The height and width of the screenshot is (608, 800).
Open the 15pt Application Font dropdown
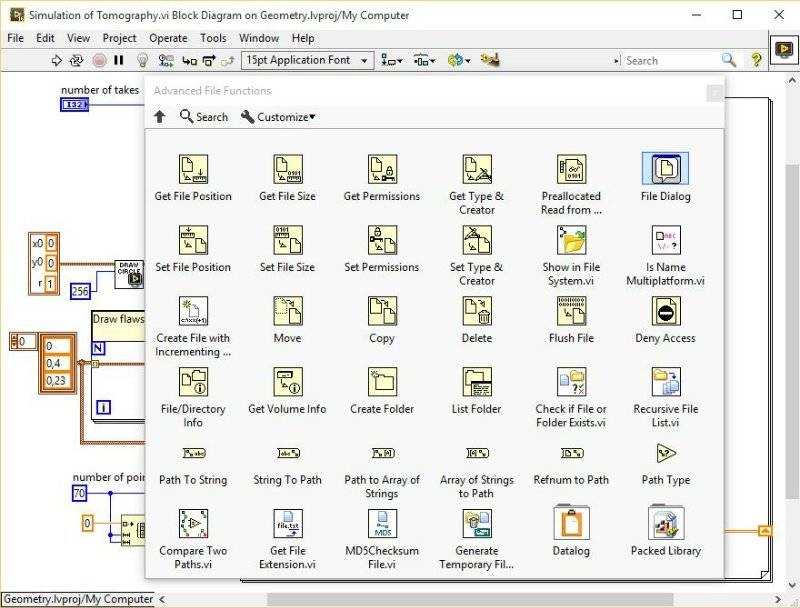(307, 60)
